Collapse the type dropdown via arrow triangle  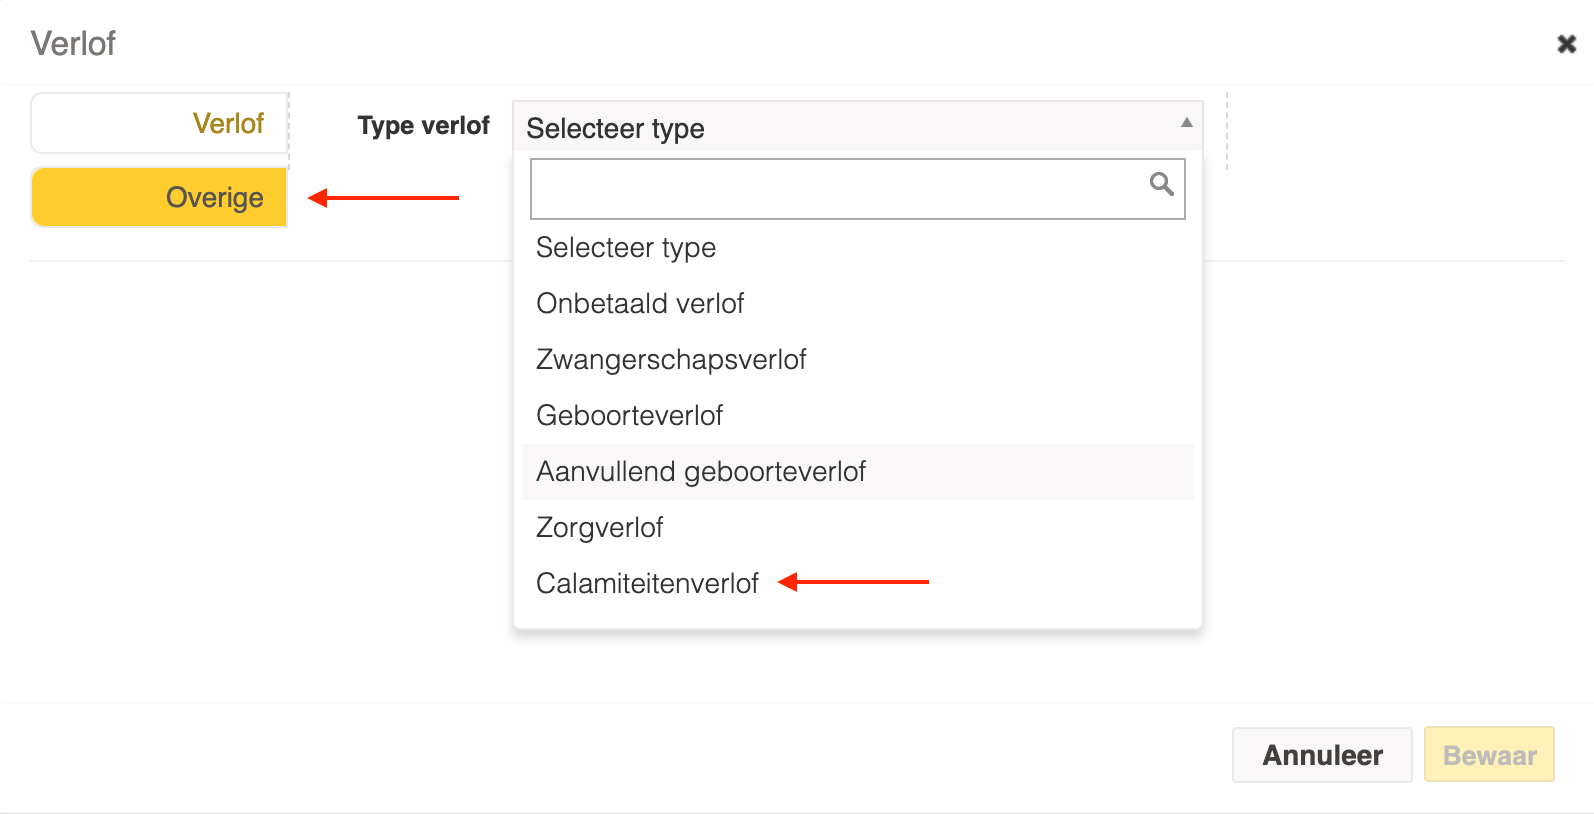pos(1186,123)
